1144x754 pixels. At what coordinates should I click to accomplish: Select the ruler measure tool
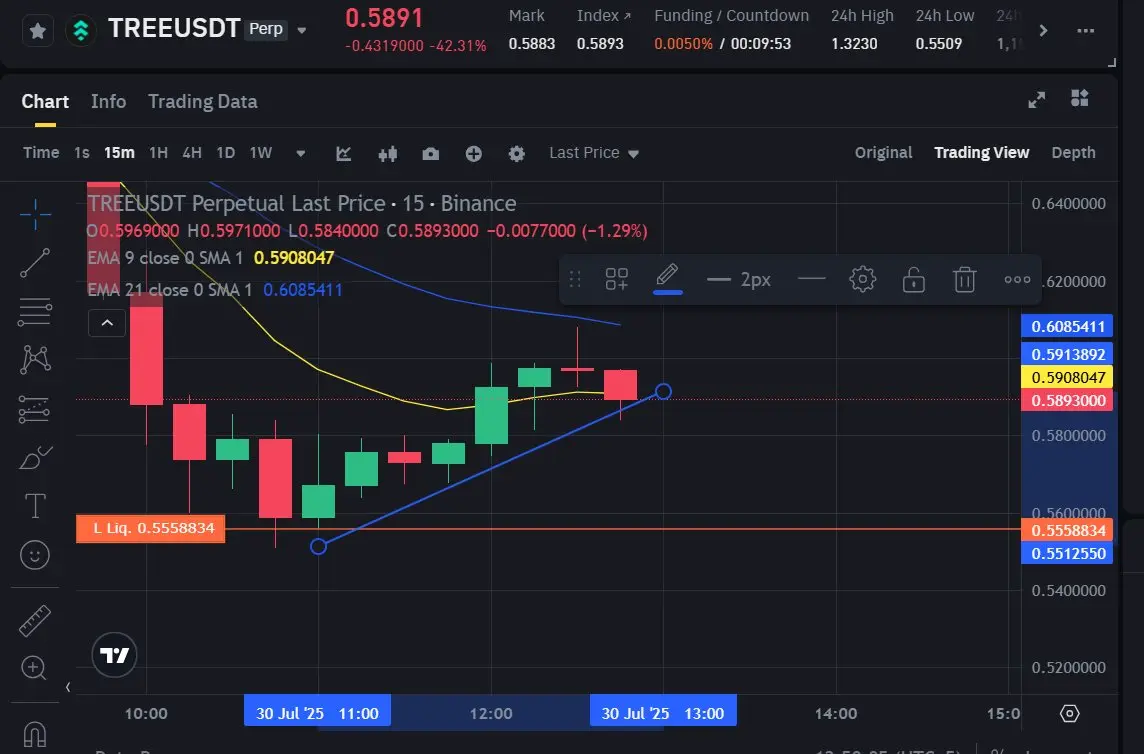coord(34,621)
